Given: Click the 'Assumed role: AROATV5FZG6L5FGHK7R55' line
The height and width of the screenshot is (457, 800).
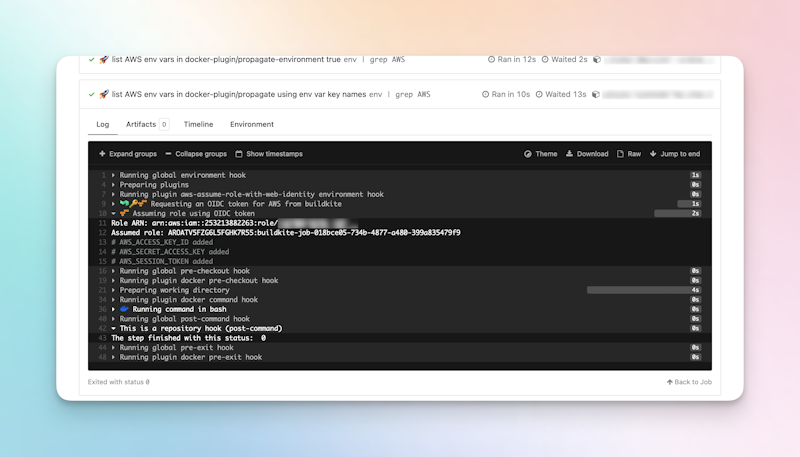Looking at the screenshot, I should coord(286,233).
